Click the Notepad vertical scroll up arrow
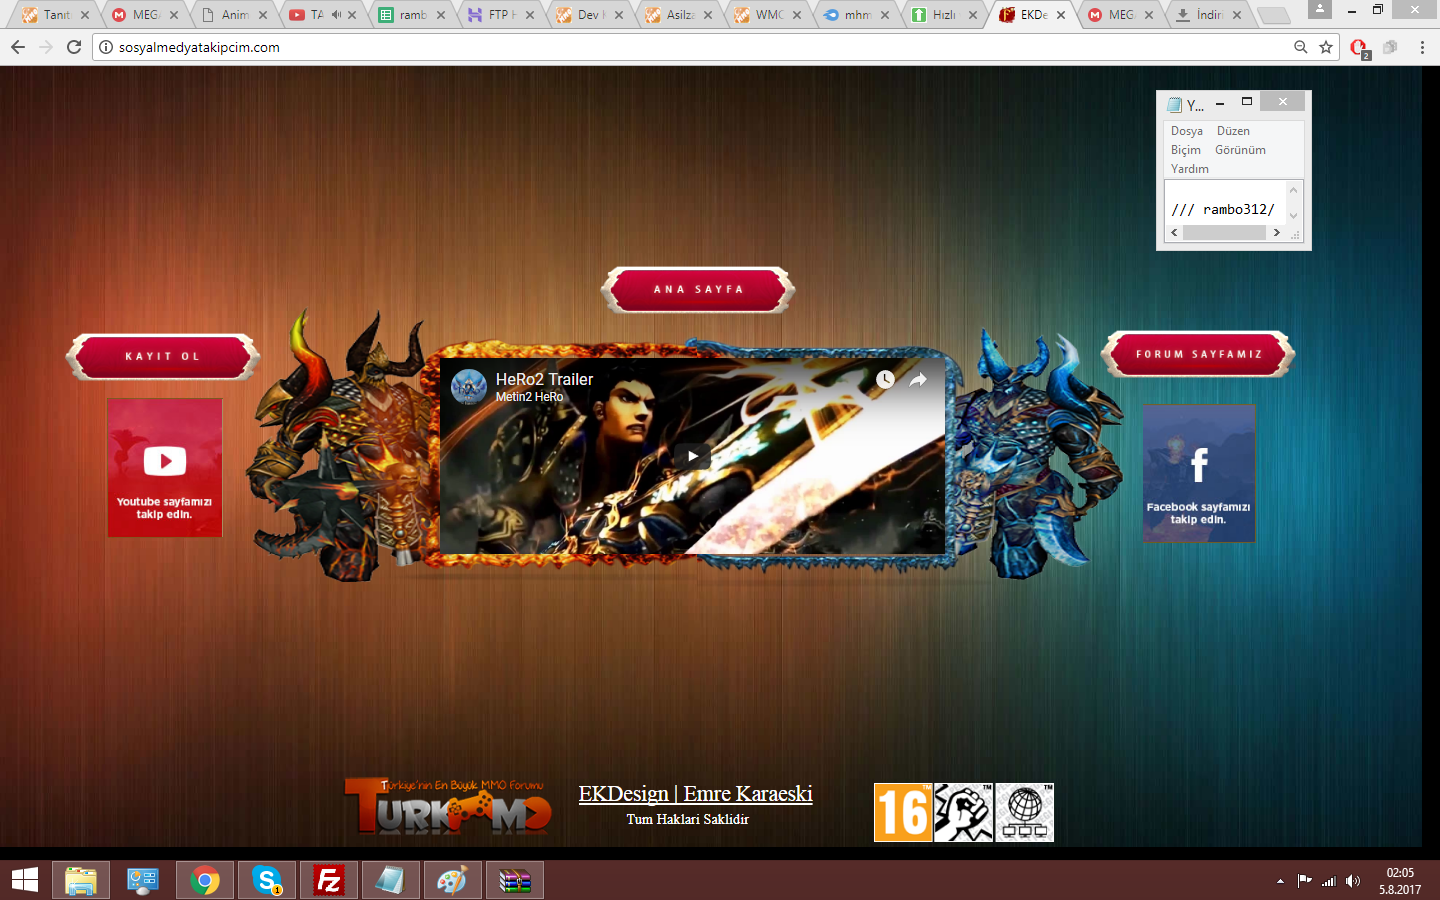 [1293, 190]
